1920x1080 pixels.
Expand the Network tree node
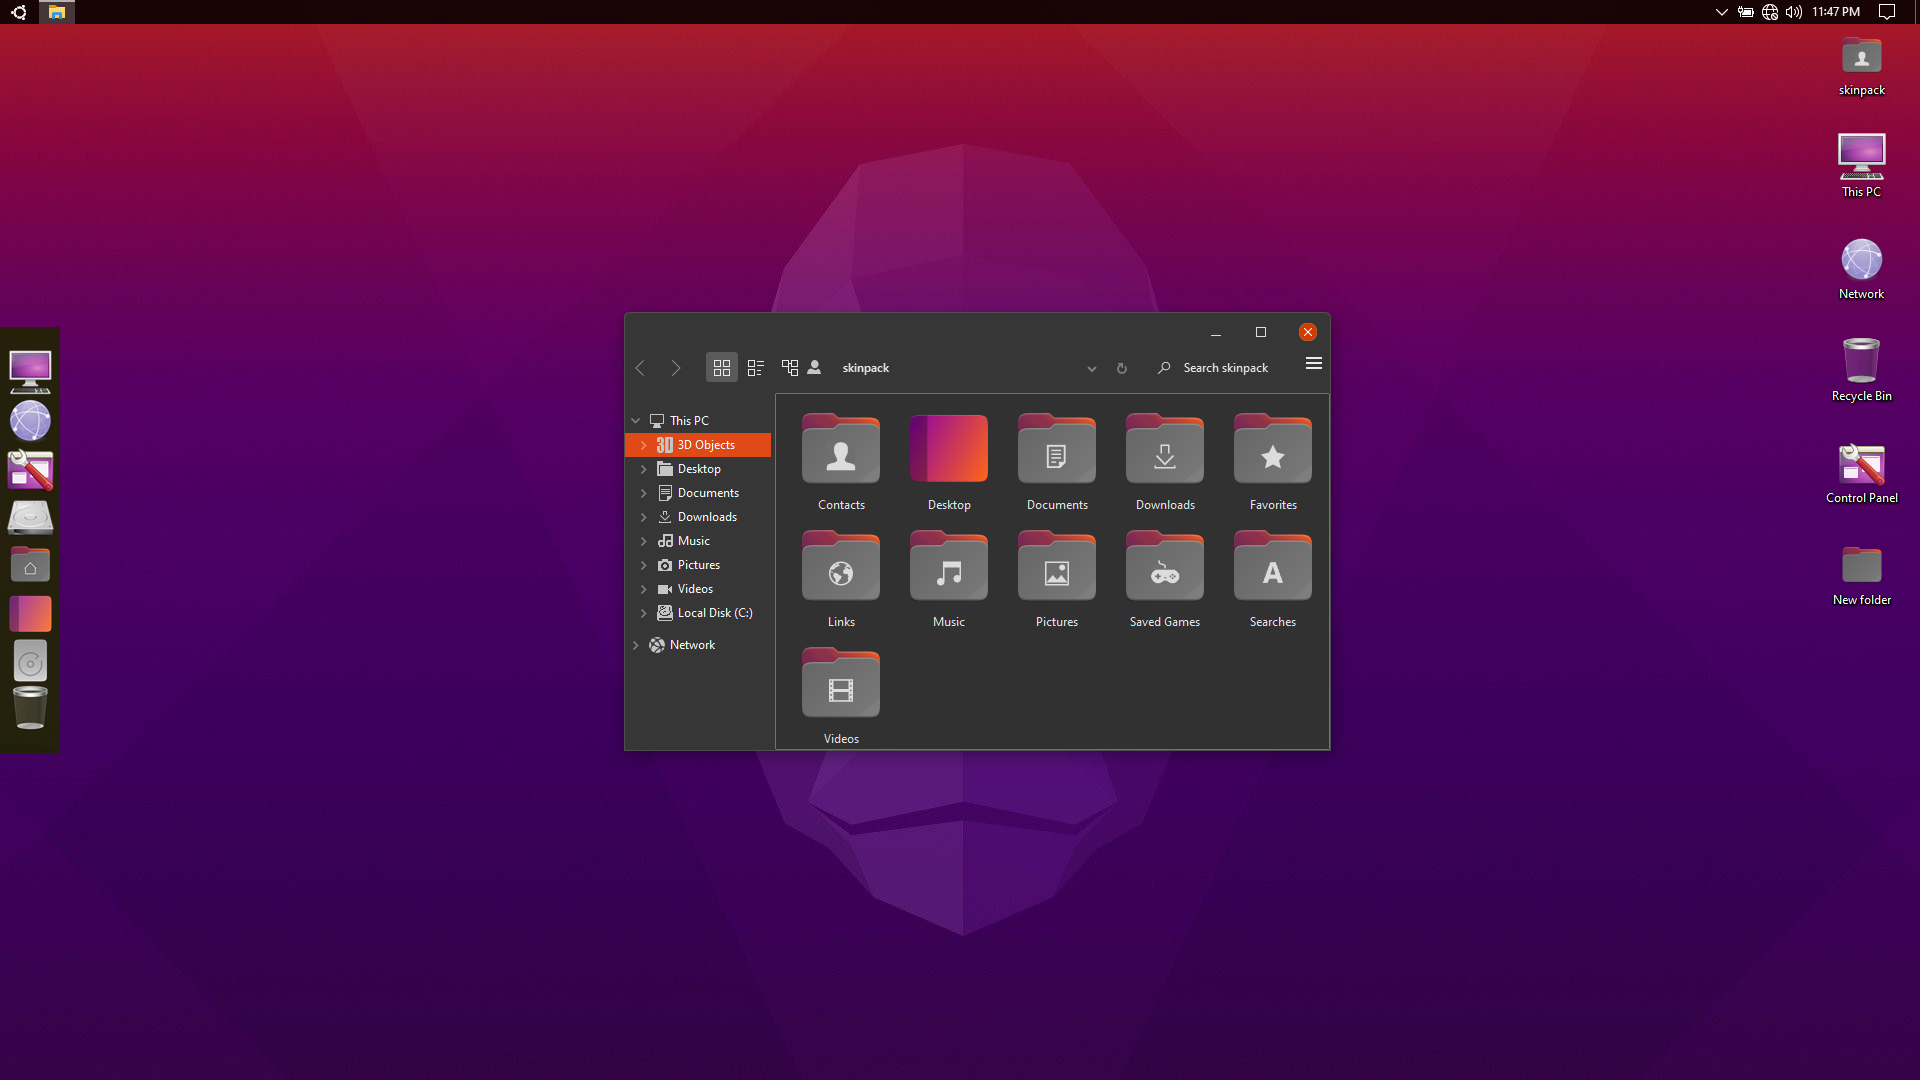click(x=636, y=645)
